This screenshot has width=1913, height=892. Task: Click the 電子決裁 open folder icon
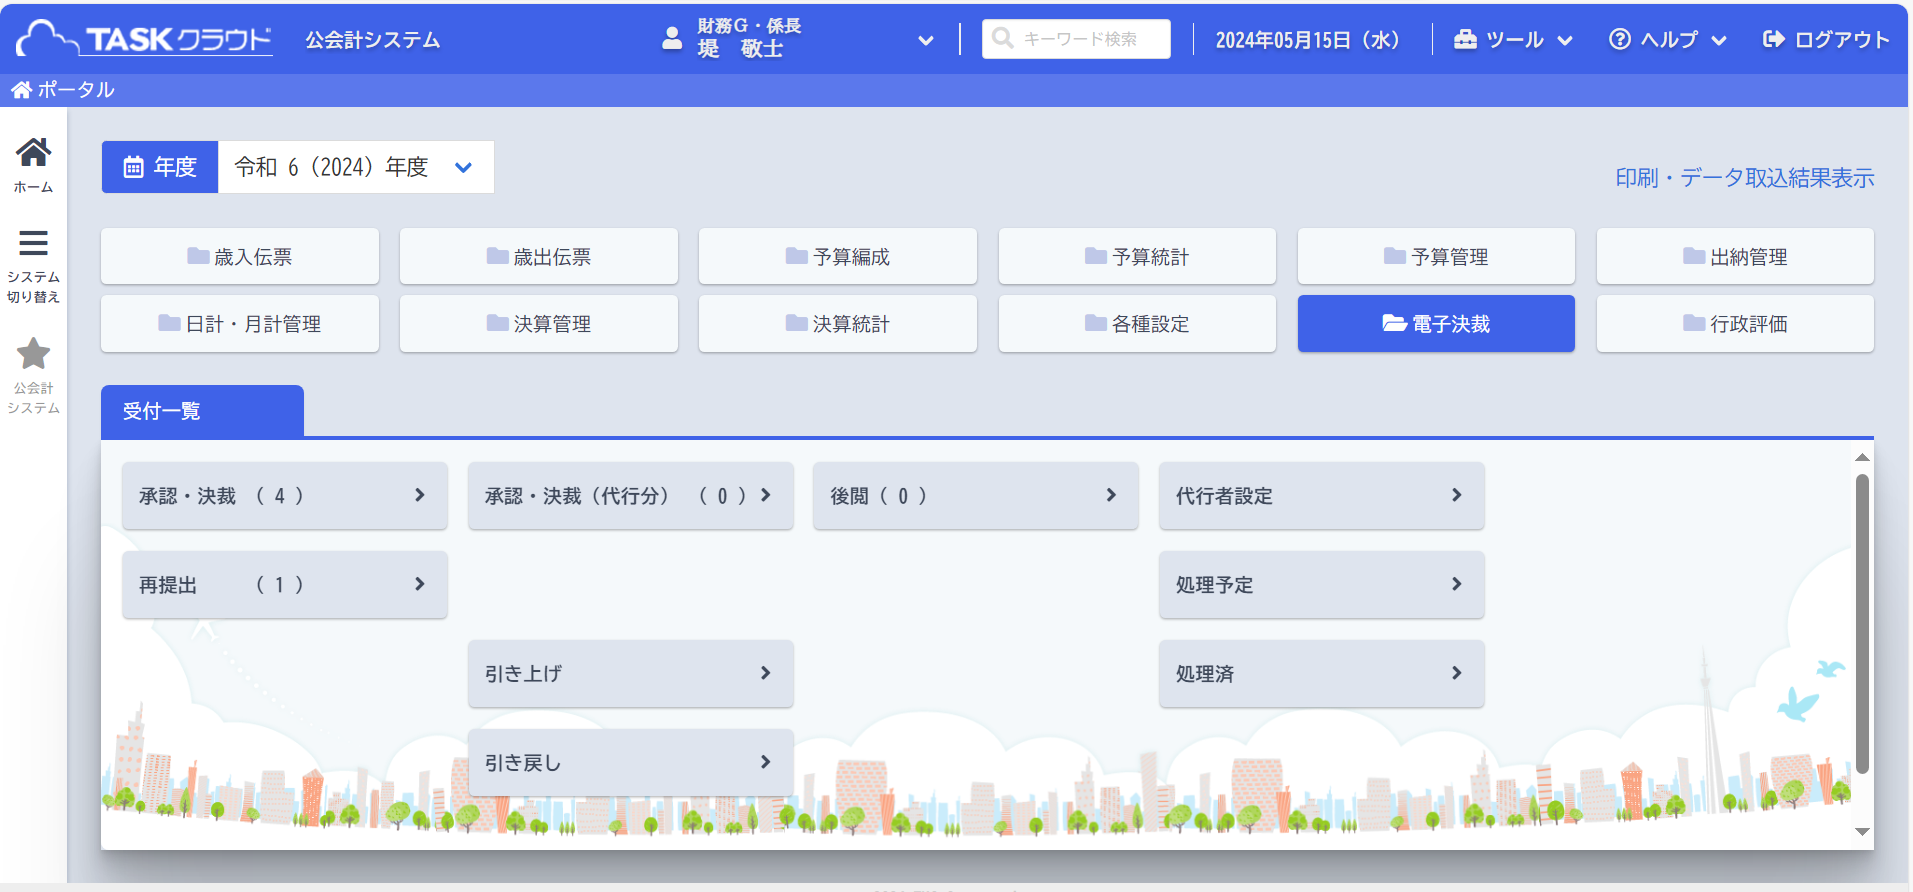pos(1395,323)
